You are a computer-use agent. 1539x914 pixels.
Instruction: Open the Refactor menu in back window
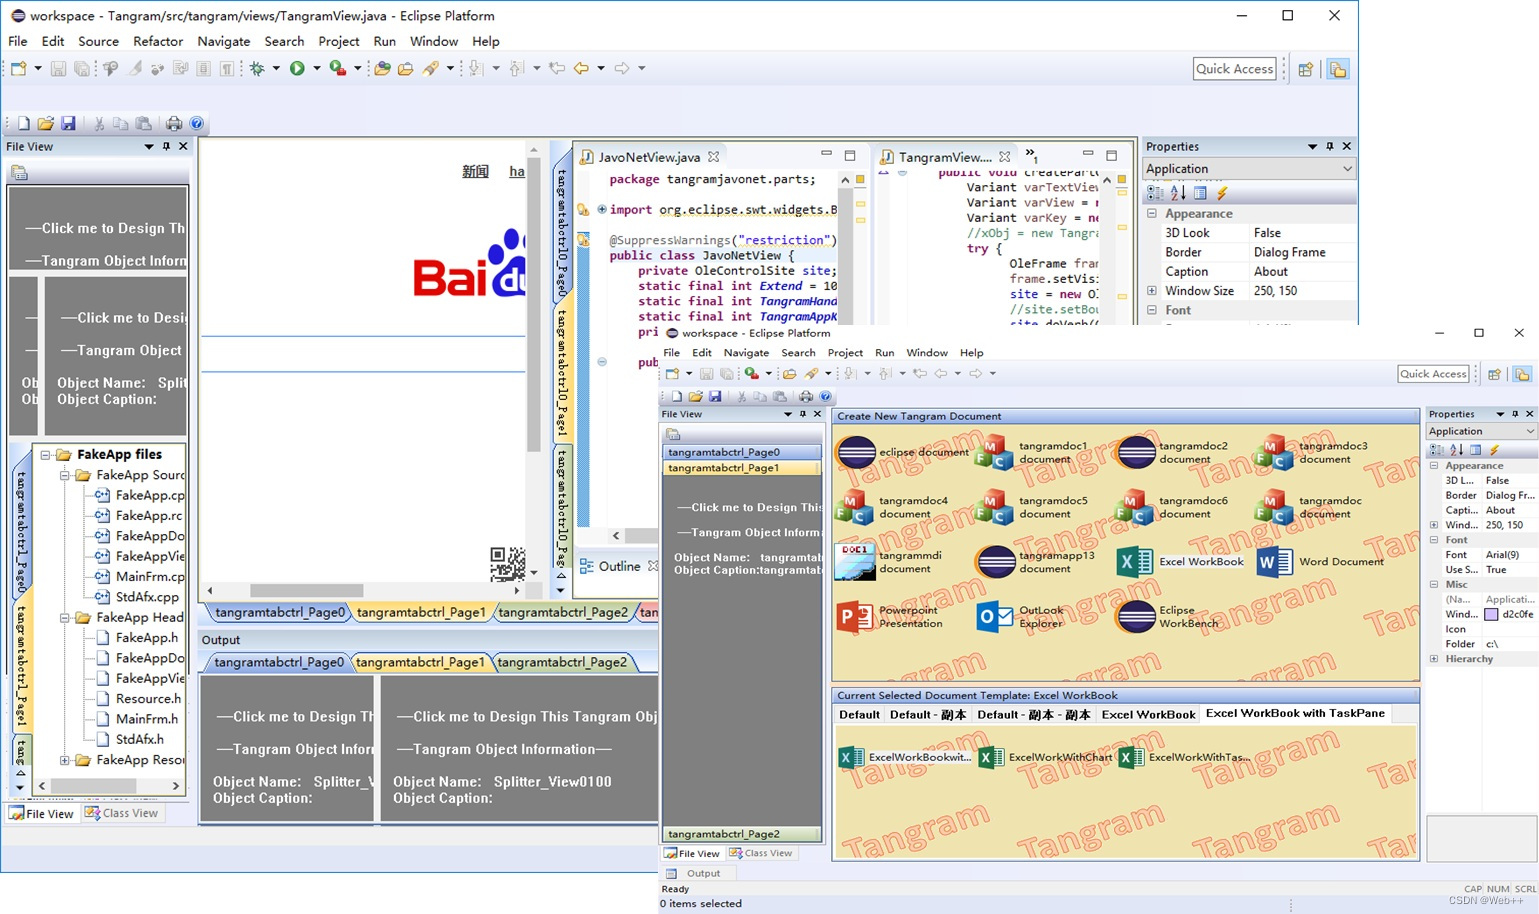point(158,41)
